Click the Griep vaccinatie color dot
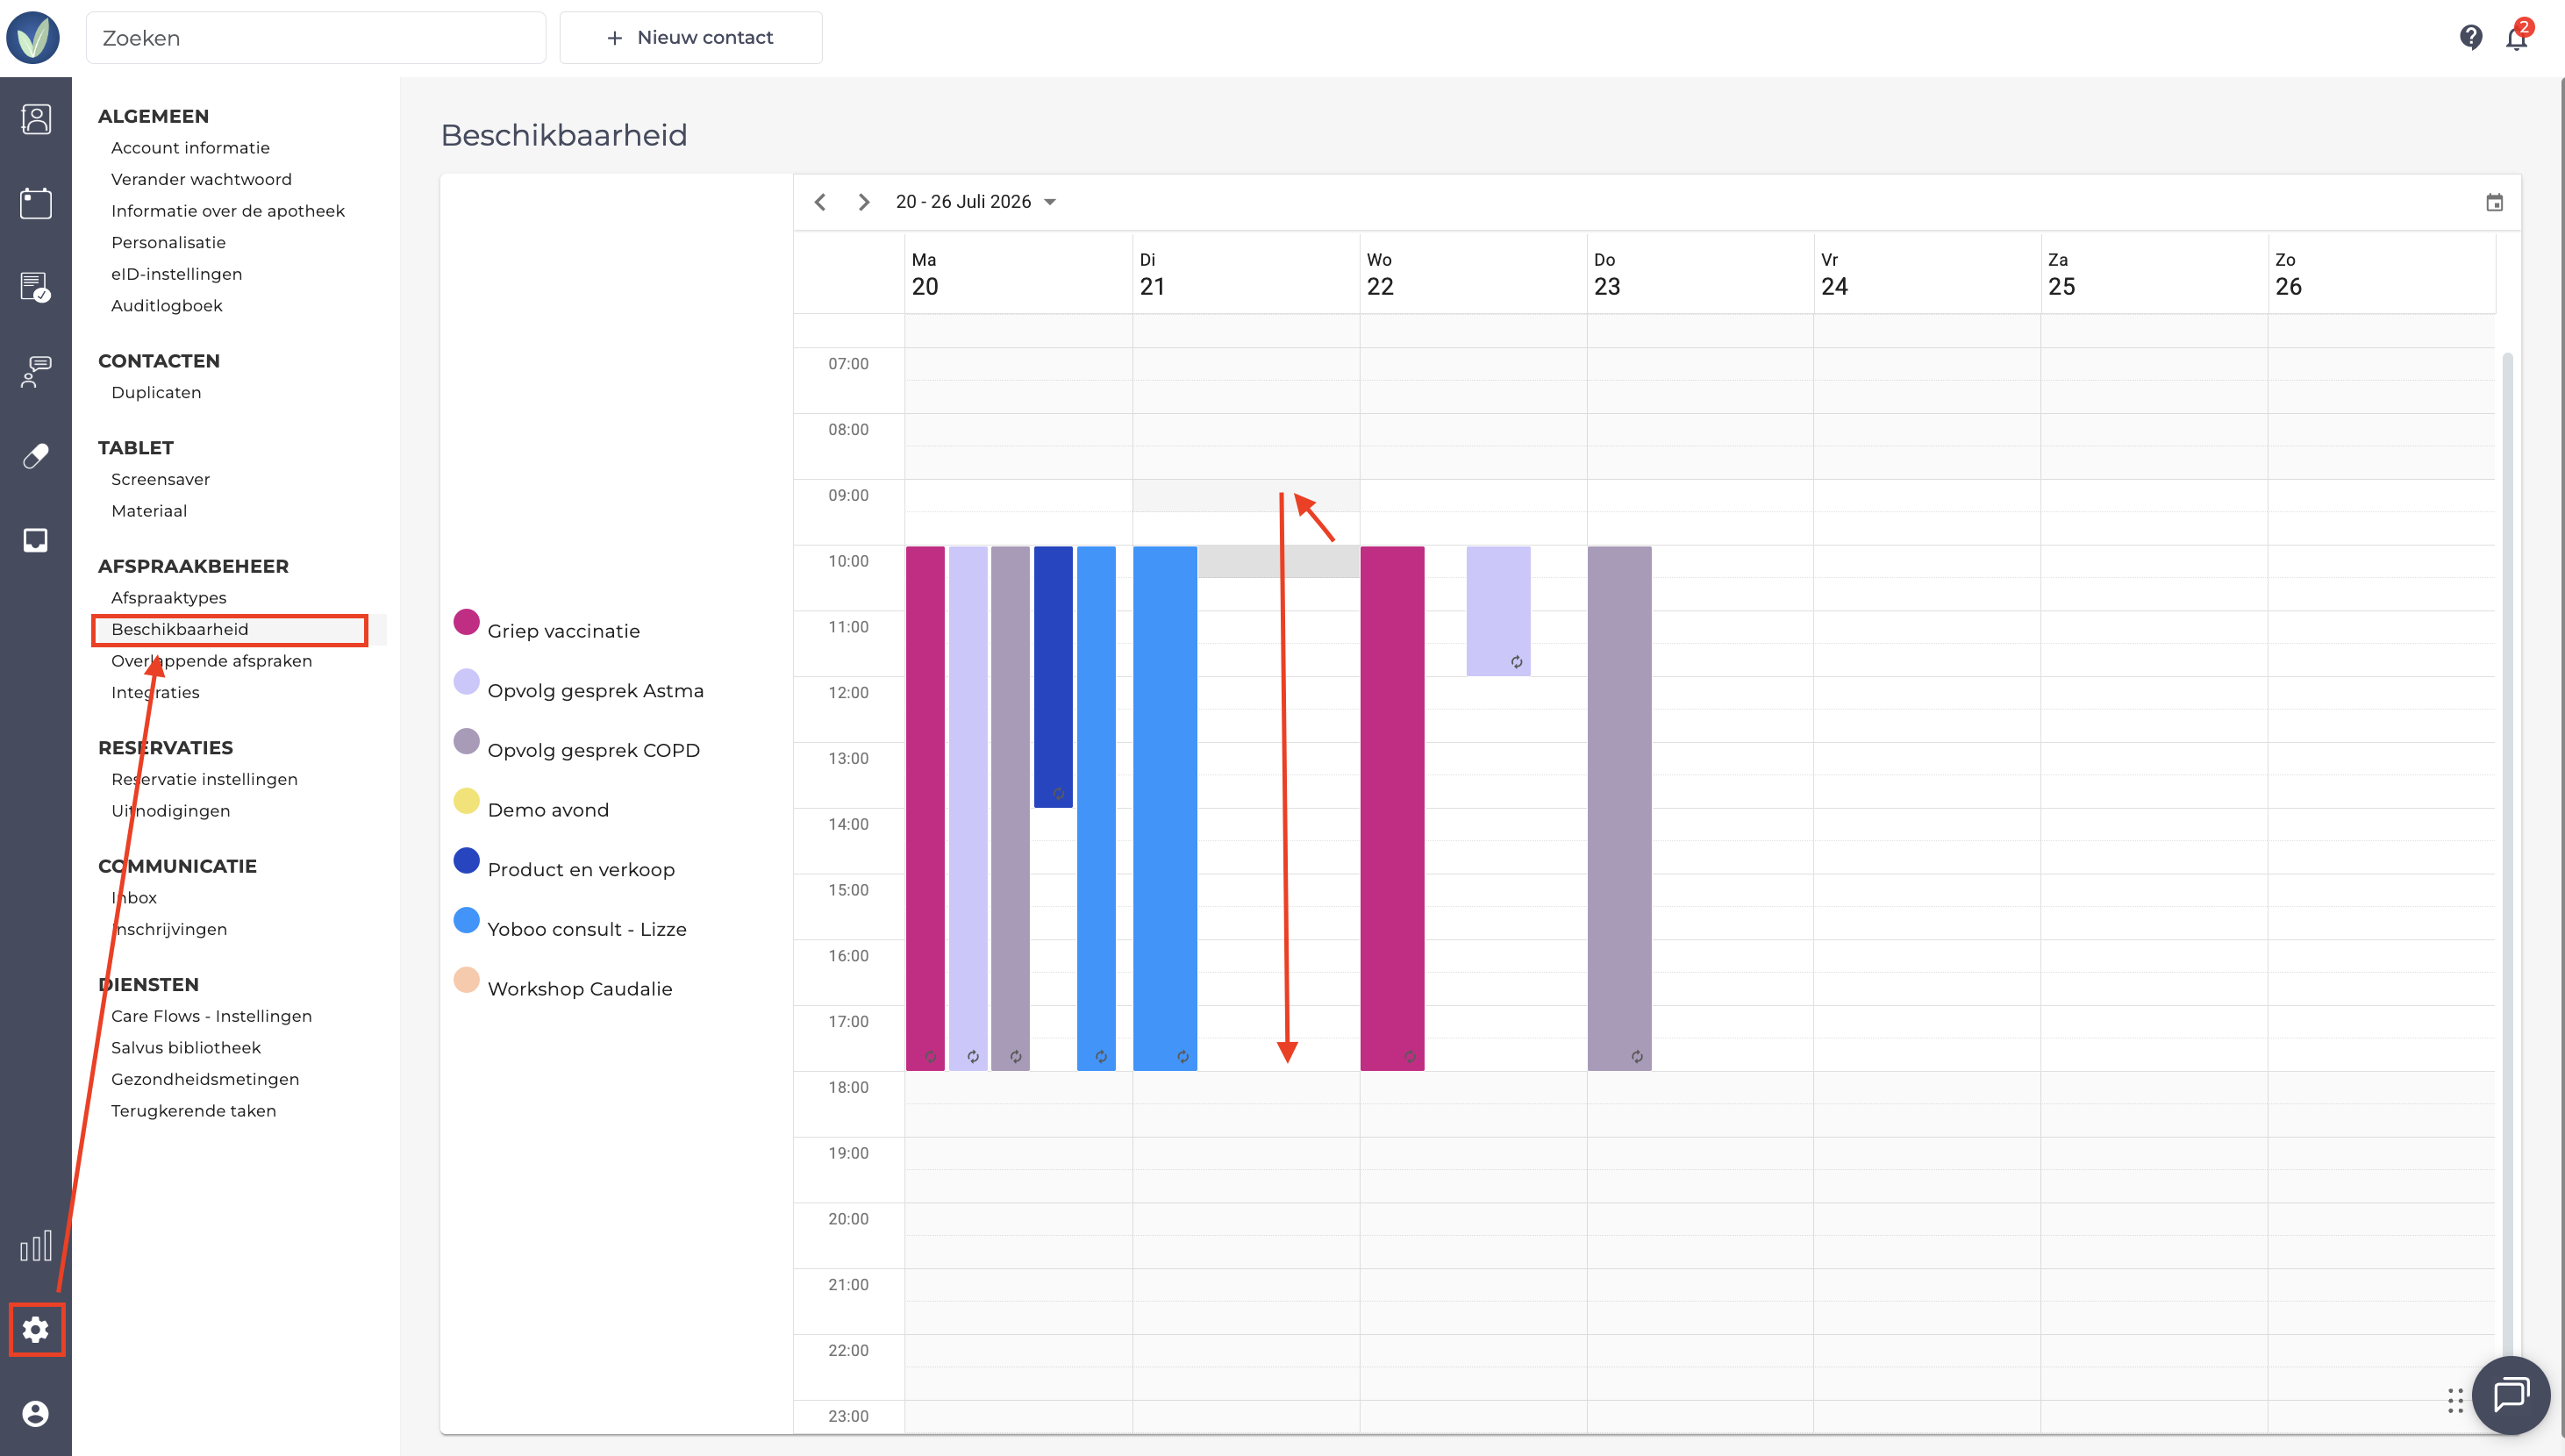This screenshot has width=2565, height=1456. click(467, 622)
